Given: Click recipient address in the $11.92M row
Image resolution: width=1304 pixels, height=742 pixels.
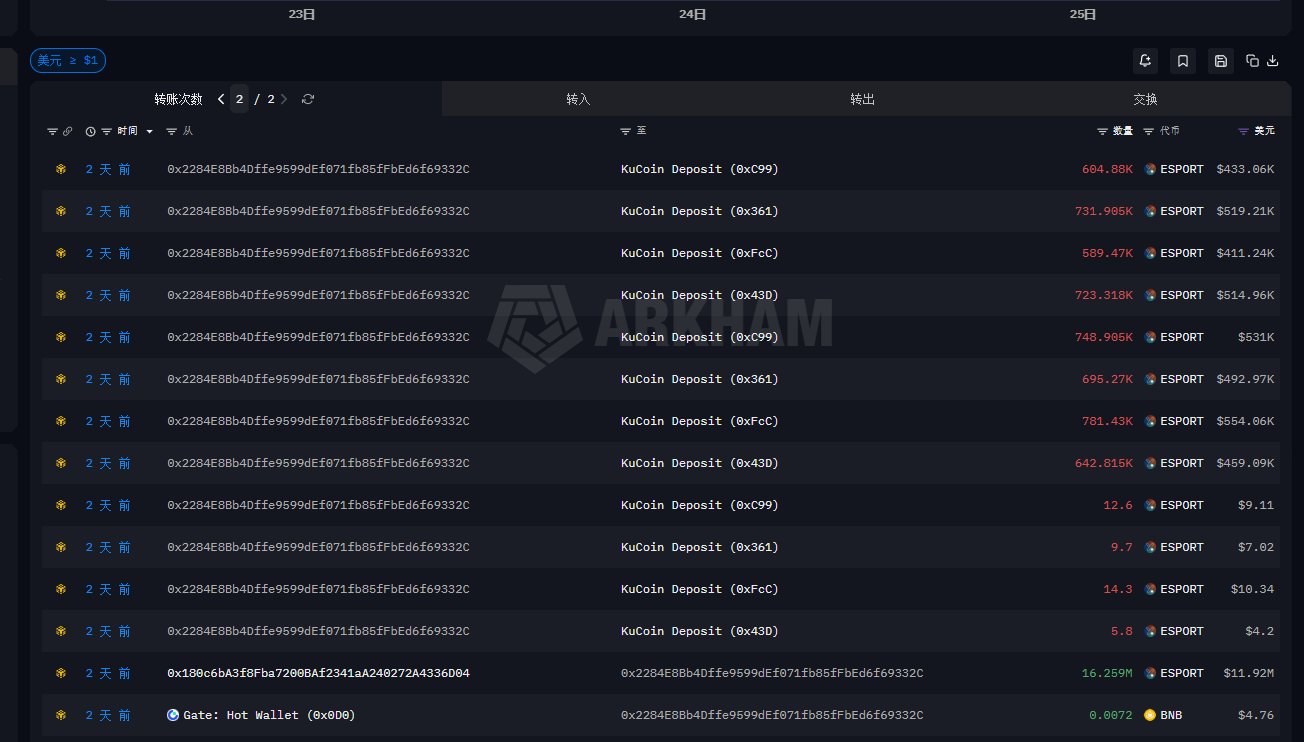Looking at the screenshot, I should [x=772, y=673].
